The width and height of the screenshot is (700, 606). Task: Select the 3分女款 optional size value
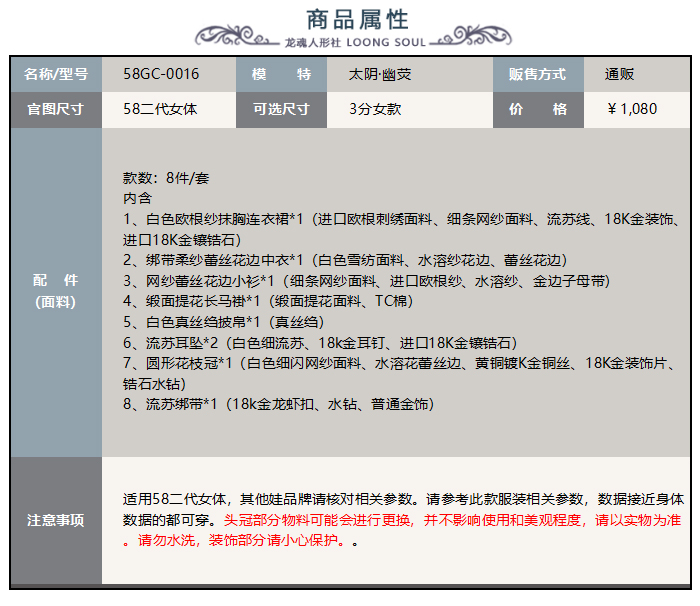coord(375,109)
